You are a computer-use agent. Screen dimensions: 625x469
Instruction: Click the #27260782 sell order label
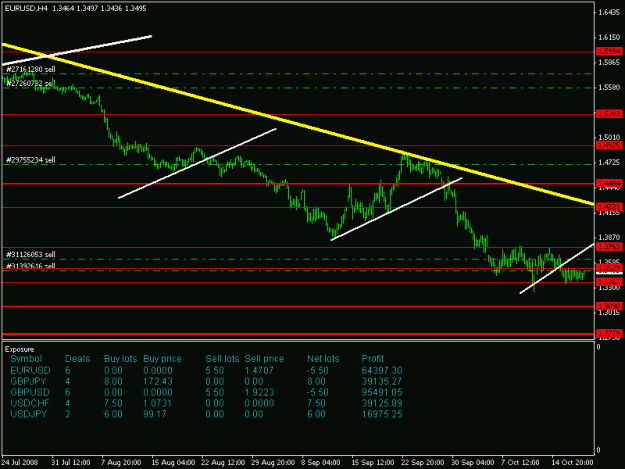coord(31,83)
